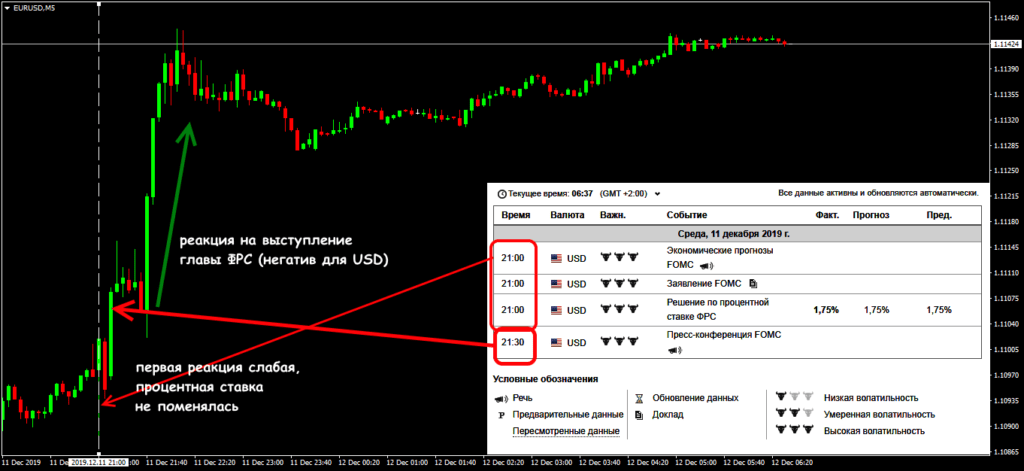Click the 2019.12.11 21:00 time axis marker
Viewport: 1024px width, 471px height.
pyautogui.click(x=98, y=463)
